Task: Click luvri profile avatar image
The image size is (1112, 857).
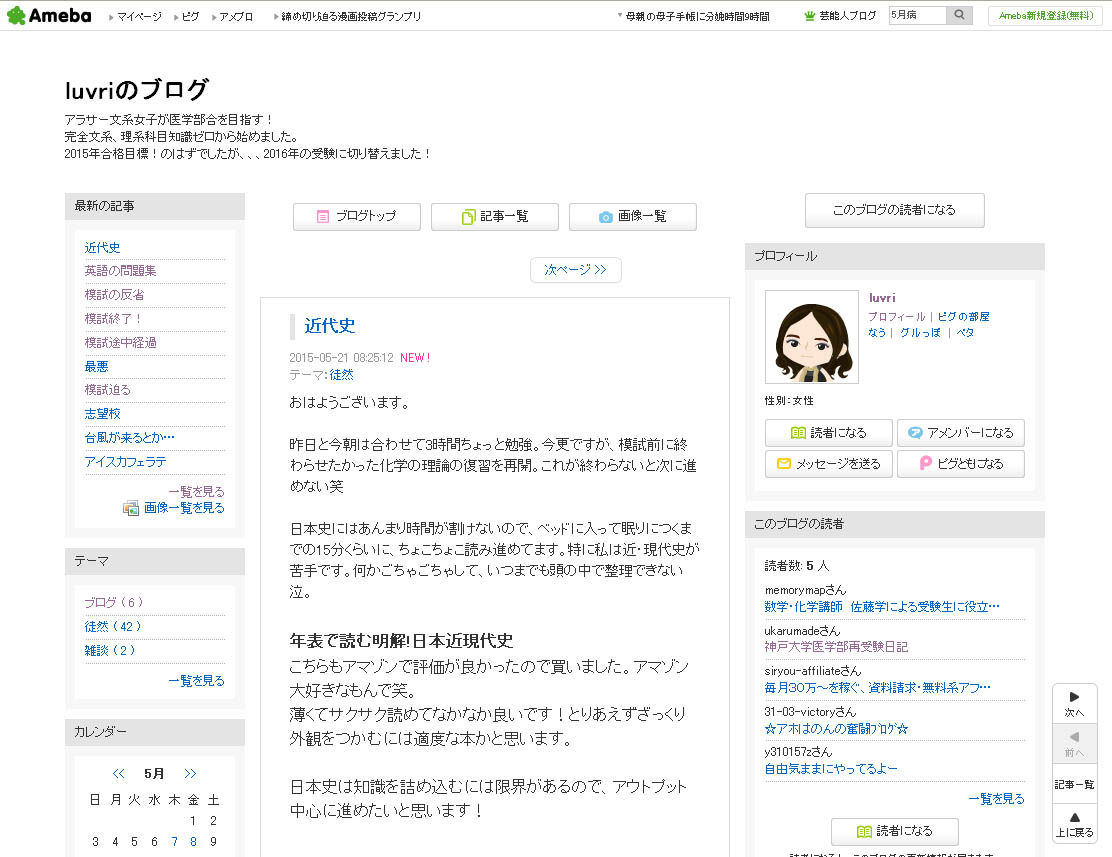Action: (812, 337)
